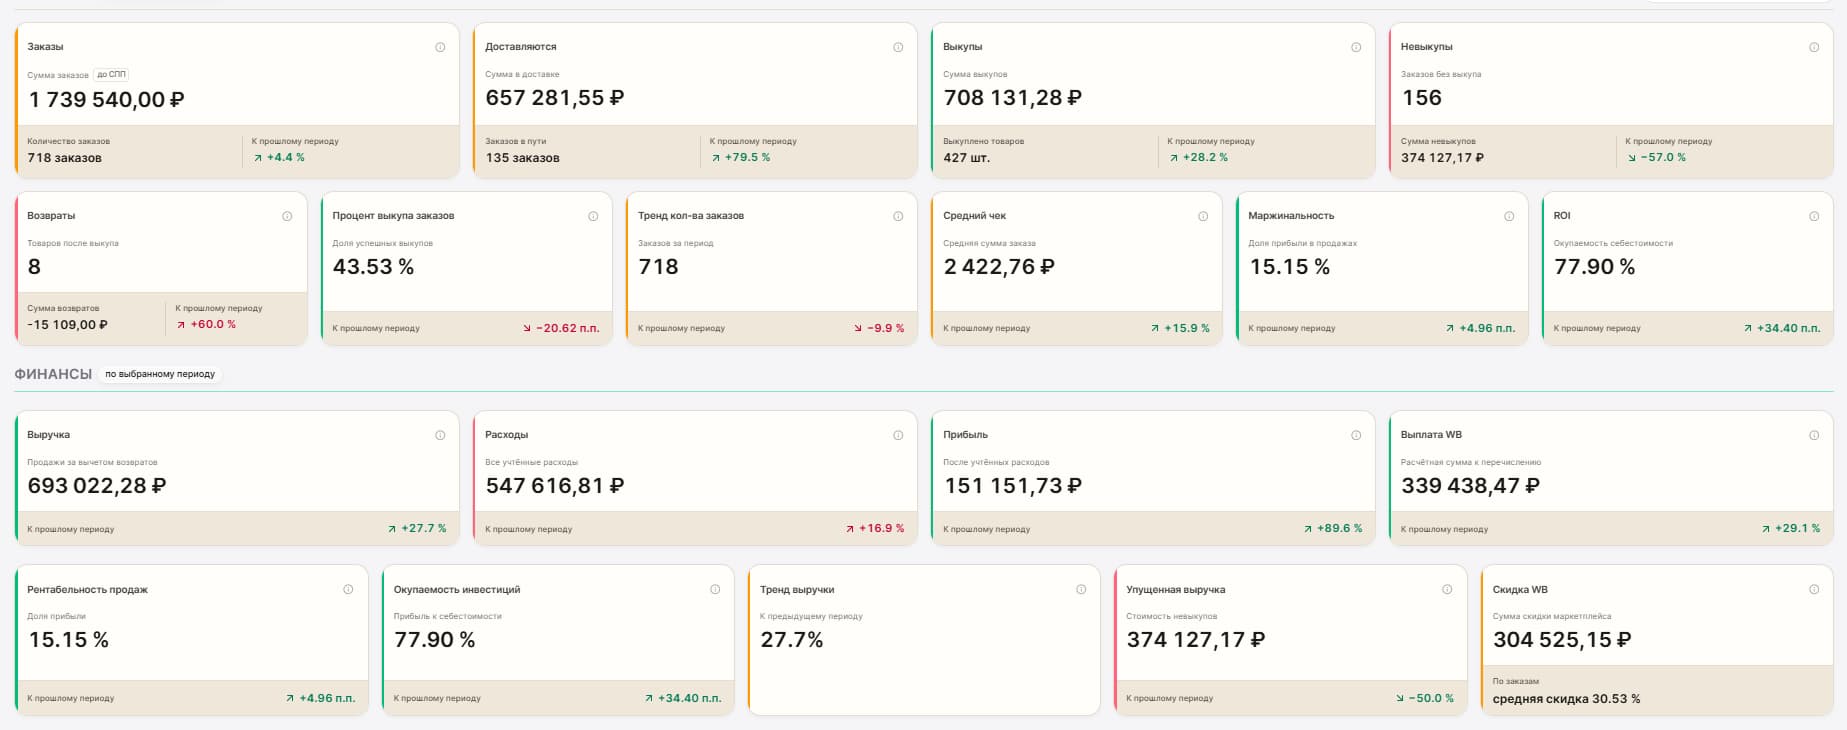Click the revenue value 693 022,28 ₽
This screenshot has height=730, width=1847.
[x=97, y=486]
